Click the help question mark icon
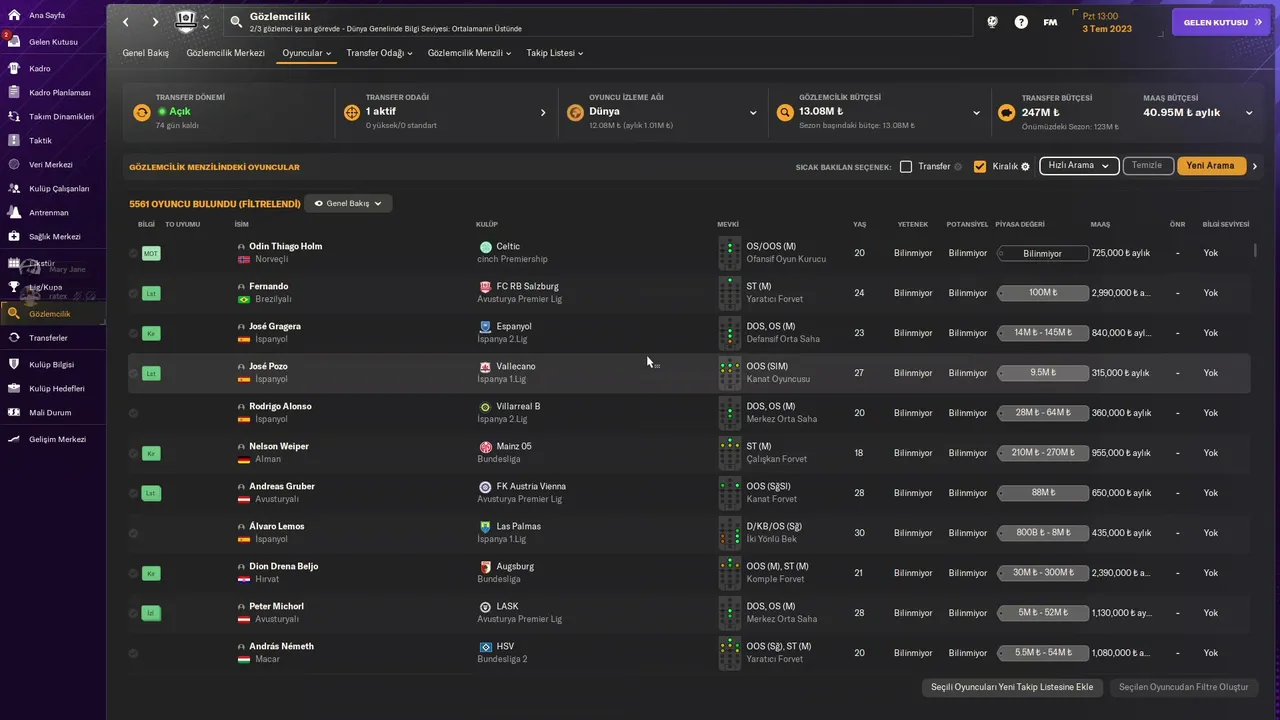 tap(1021, 22)
